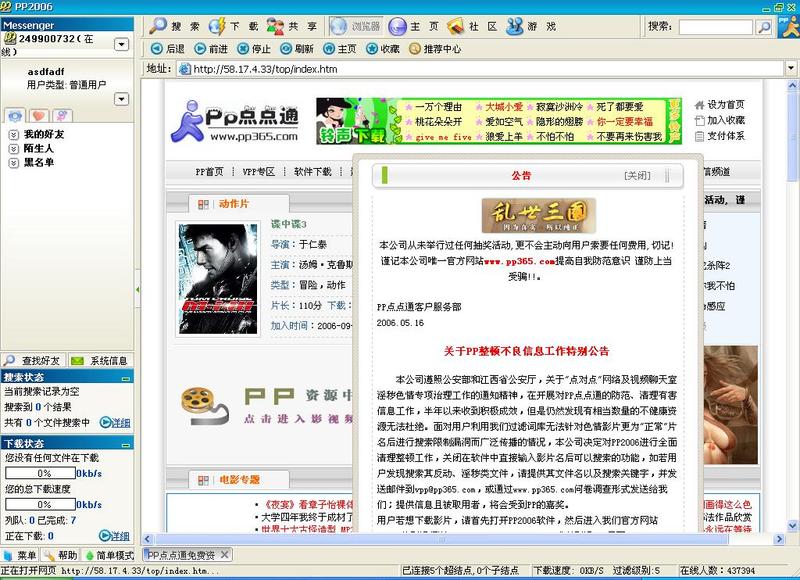Collapse the 下载状态 panel

tap(126, 444)
